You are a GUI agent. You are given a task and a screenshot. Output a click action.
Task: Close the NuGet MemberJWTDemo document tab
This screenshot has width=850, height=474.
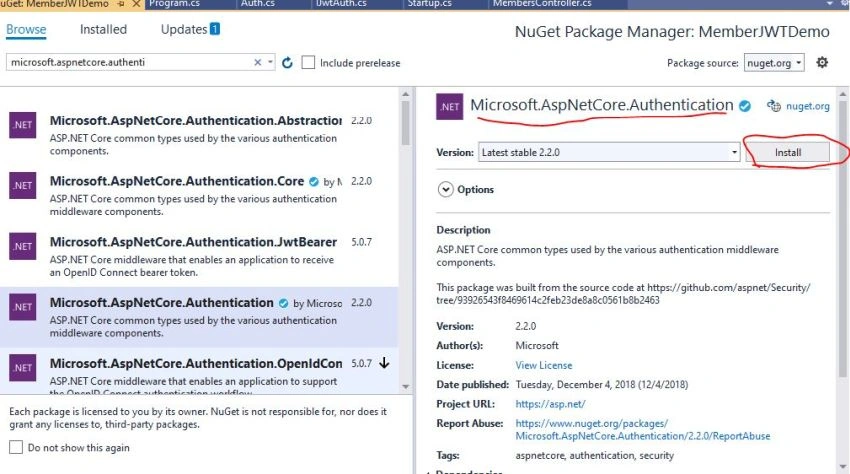137,4
